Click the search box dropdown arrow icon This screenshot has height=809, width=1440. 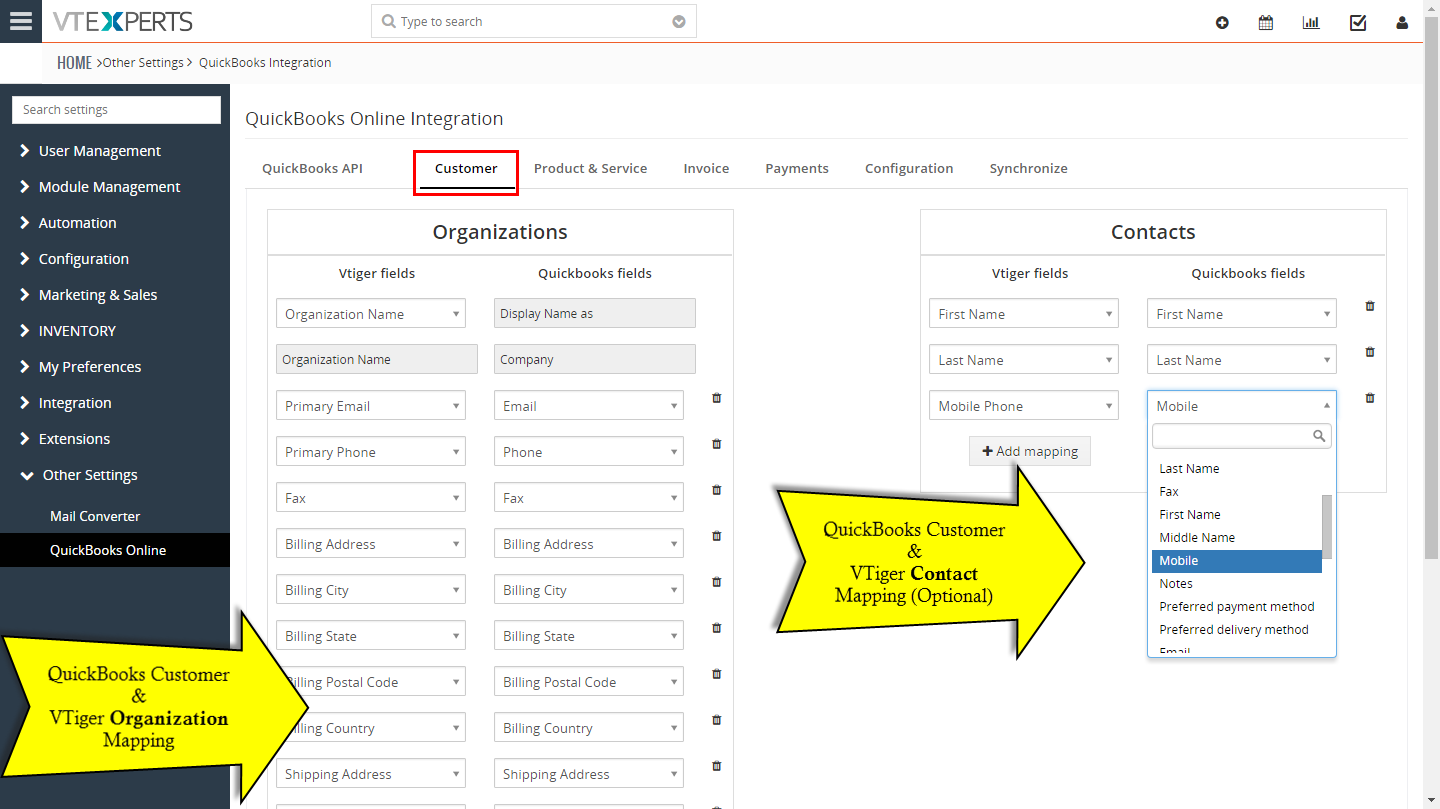(x=679, y=22)
